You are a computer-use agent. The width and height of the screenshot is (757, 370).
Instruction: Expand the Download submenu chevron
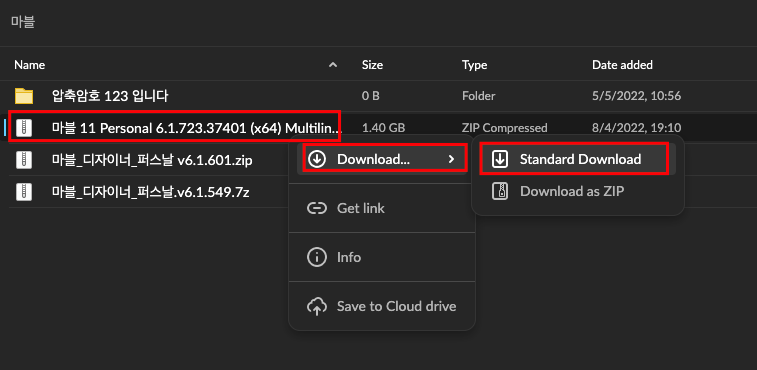(x=451, y=159)
